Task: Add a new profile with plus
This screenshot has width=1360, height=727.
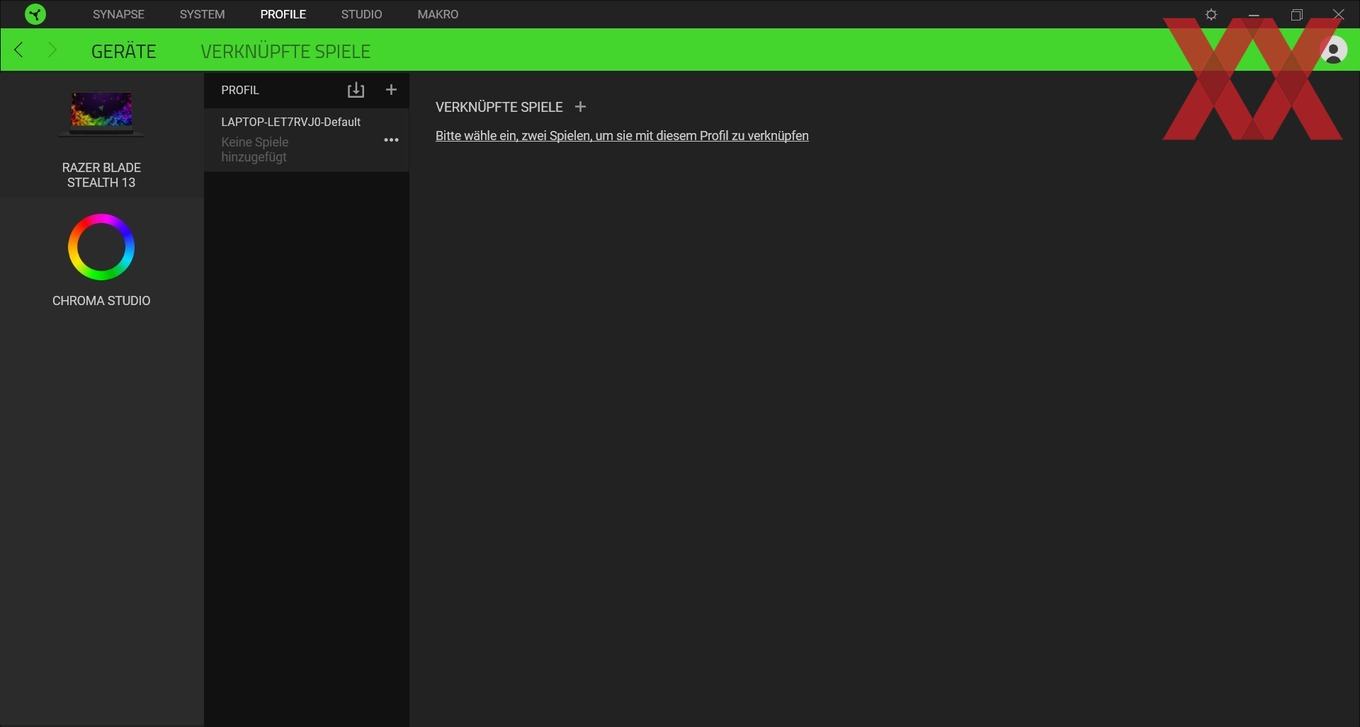Action: point(391,90)
